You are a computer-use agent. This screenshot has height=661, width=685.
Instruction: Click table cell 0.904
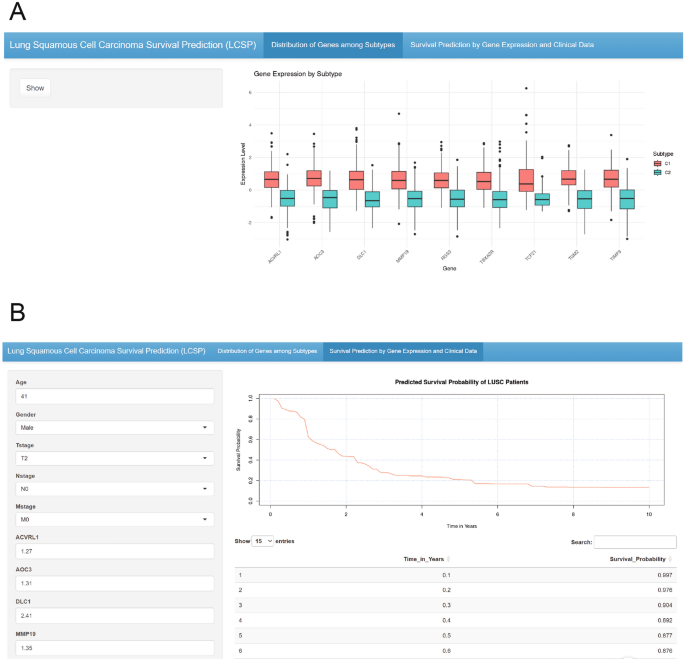(x=665, y=606)
